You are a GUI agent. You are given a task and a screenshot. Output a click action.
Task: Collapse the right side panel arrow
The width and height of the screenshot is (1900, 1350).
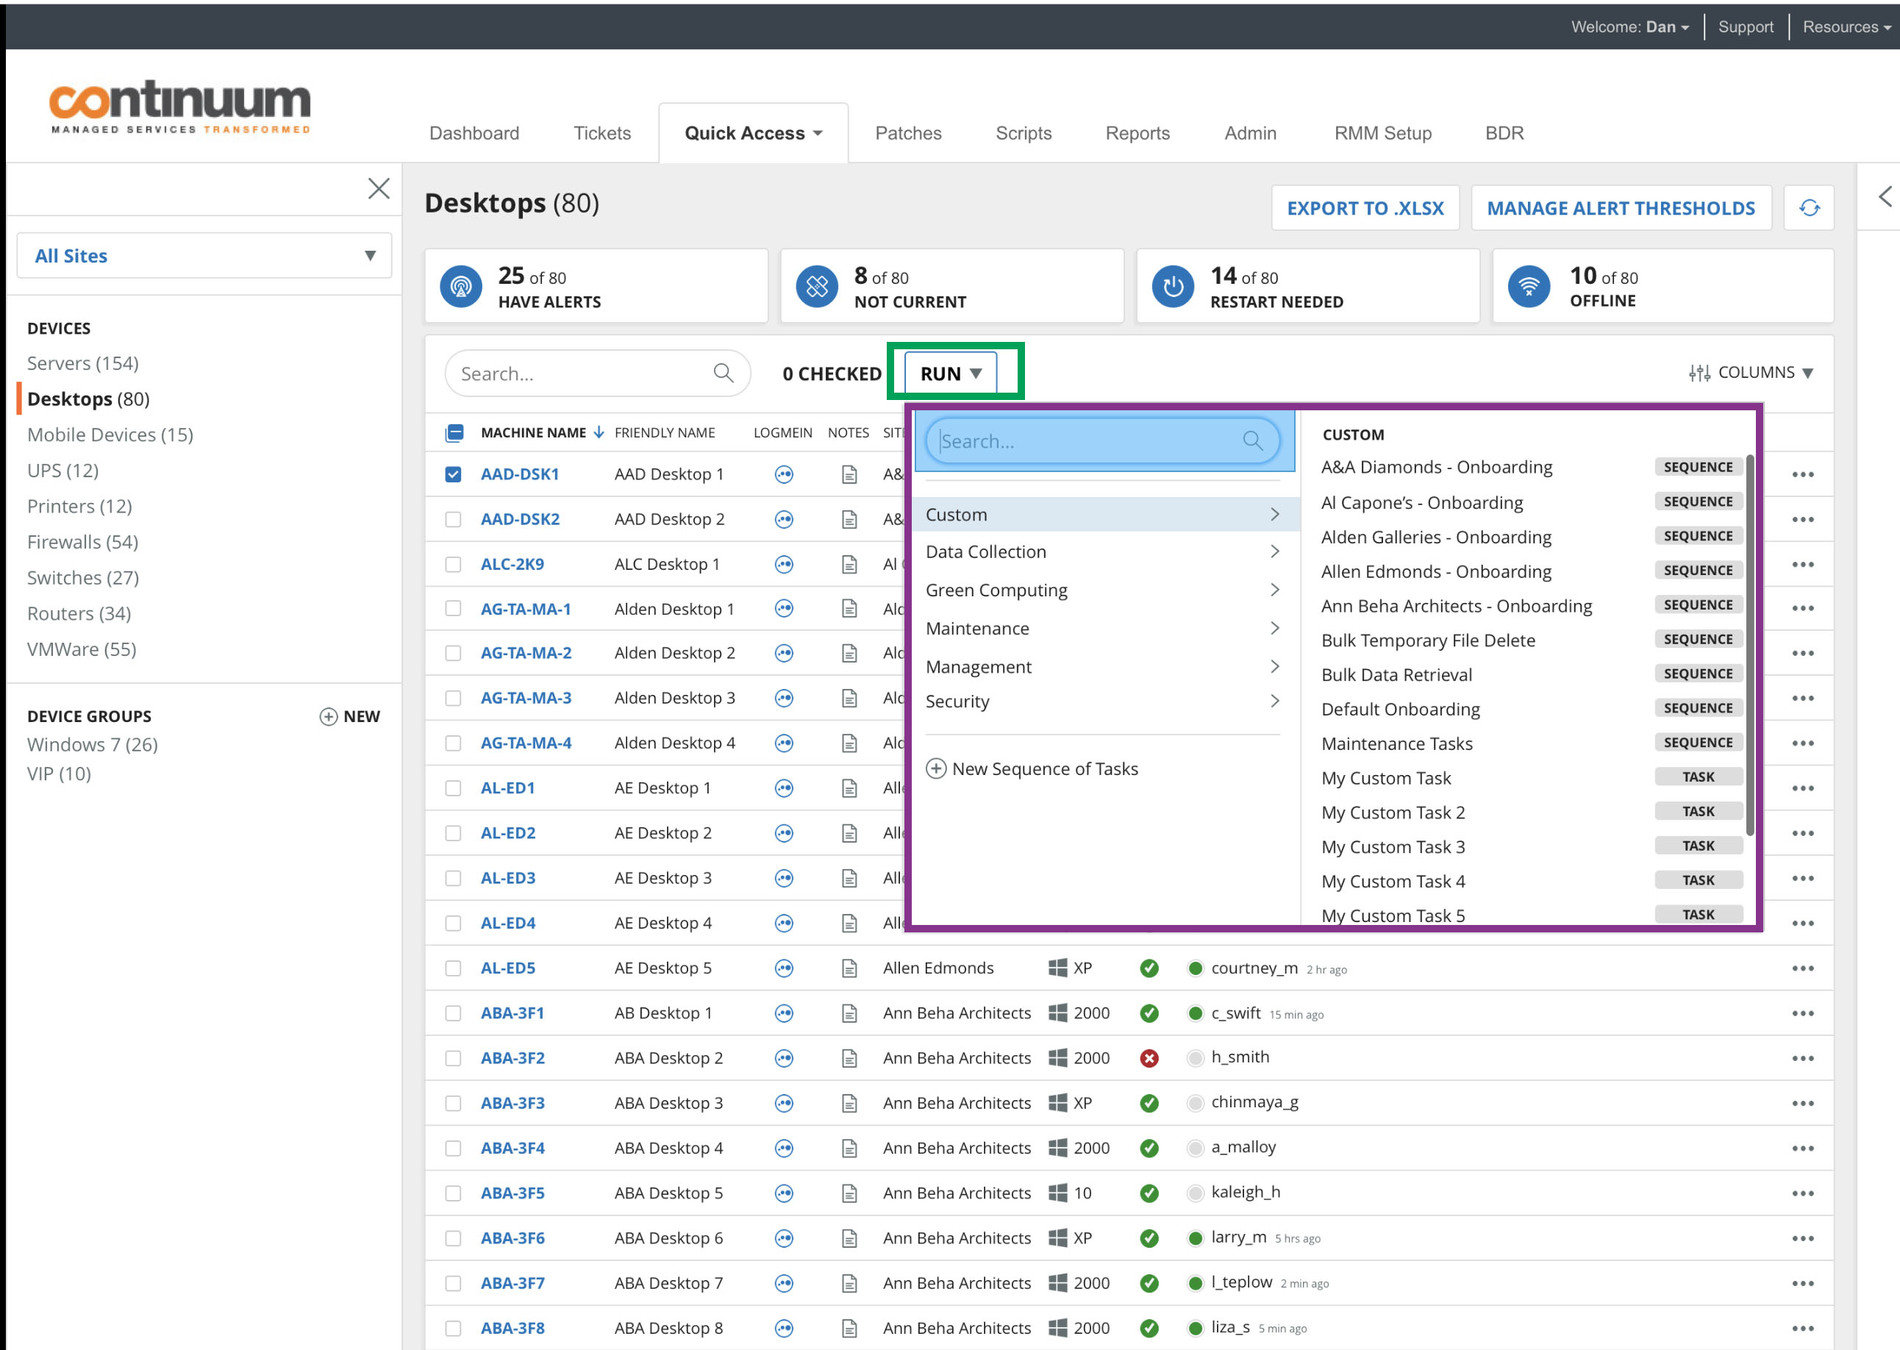[1885, 196]
